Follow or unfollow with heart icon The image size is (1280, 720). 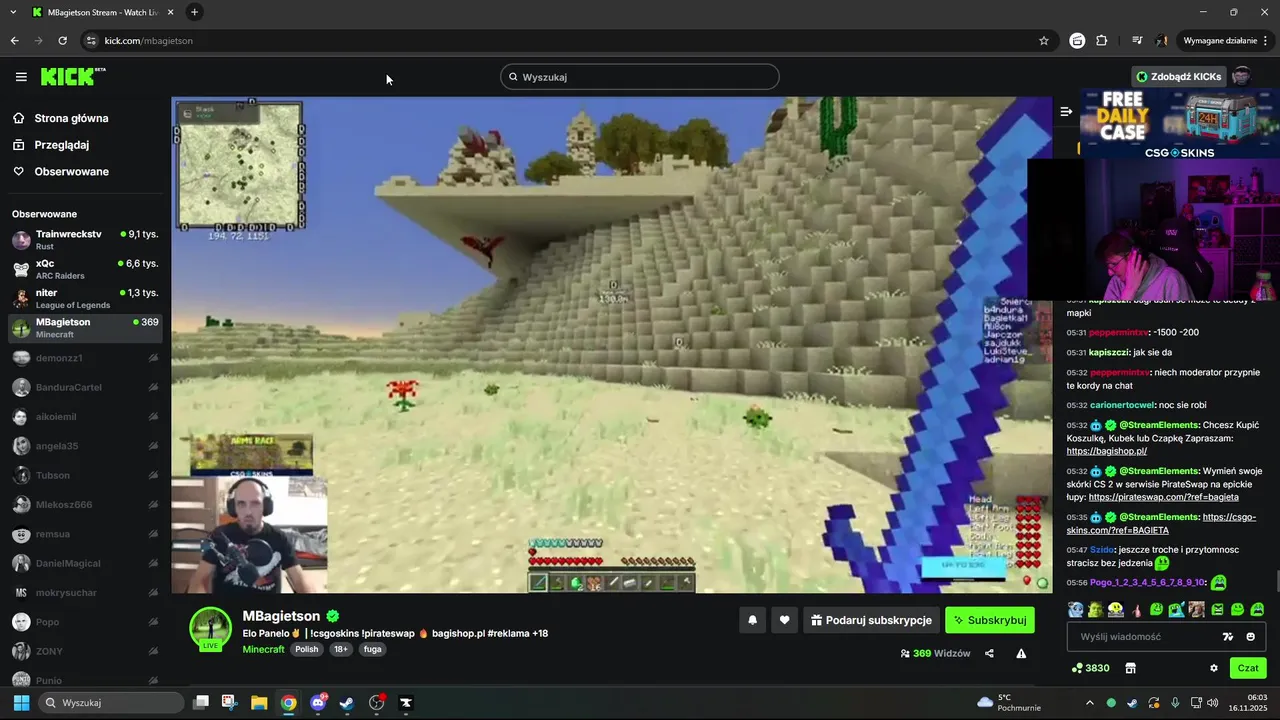click(785, 620)
